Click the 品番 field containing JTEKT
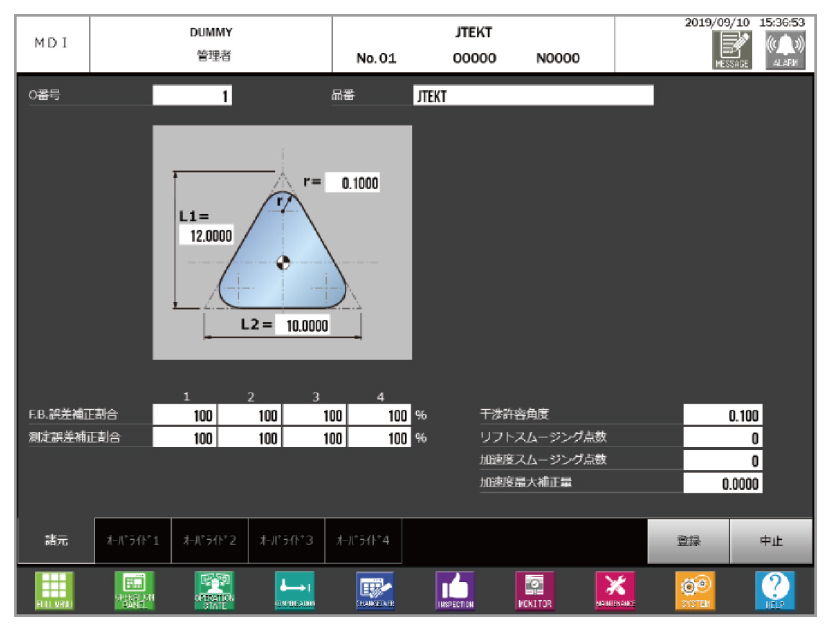Viewport: 831px width, 631px height. [x=533, y=96]
